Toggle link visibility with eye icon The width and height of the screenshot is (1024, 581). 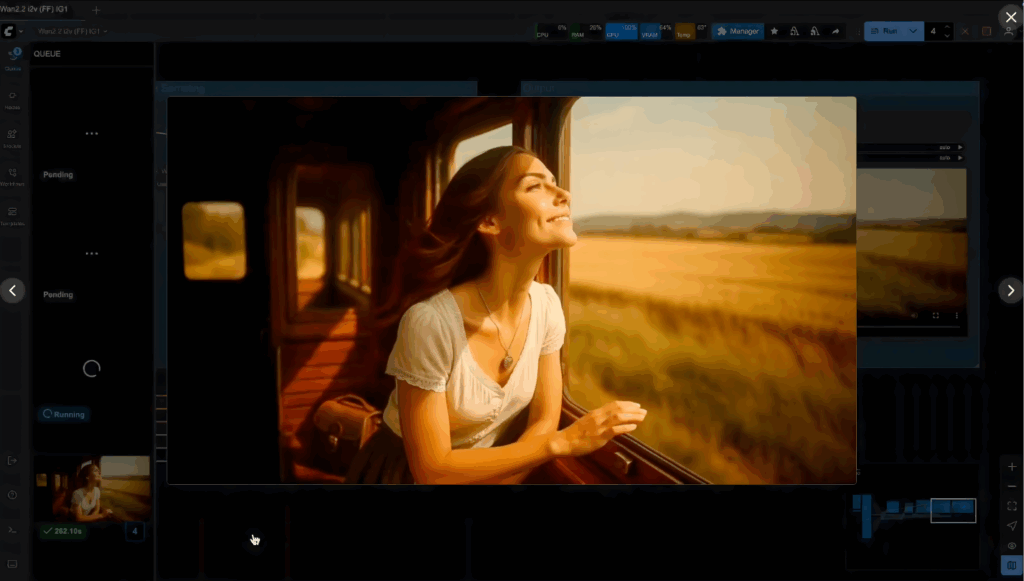pos(1012,546)
